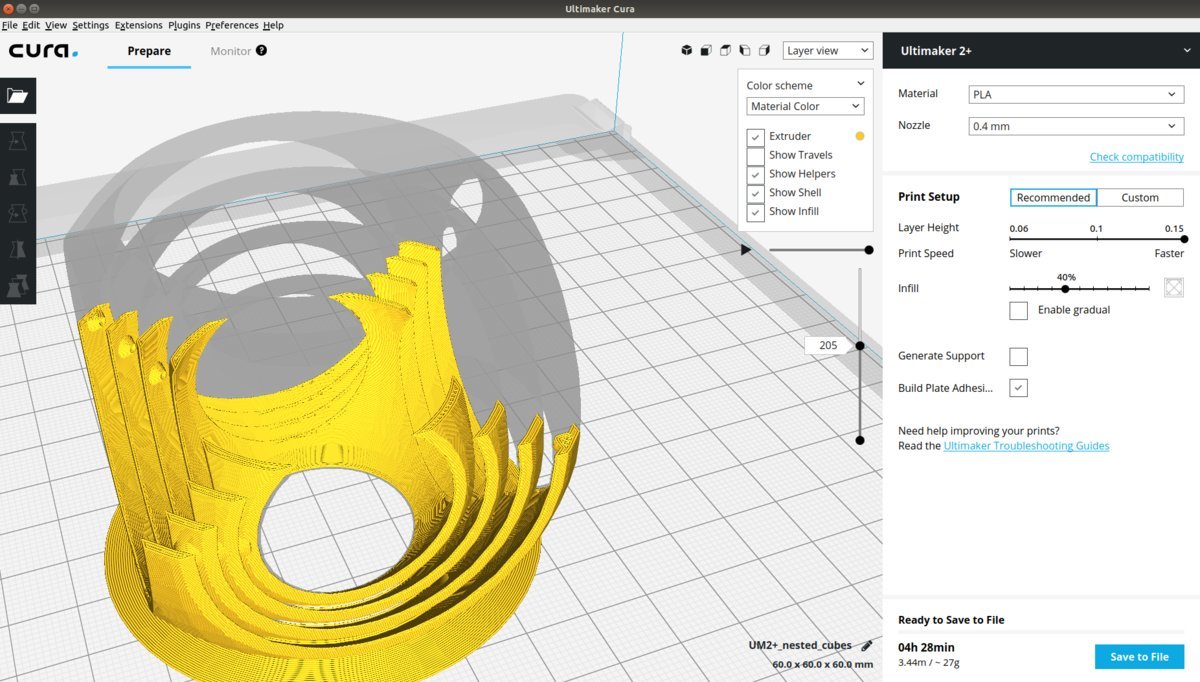Switch camera to 3D view cube icon

(687, 50)
